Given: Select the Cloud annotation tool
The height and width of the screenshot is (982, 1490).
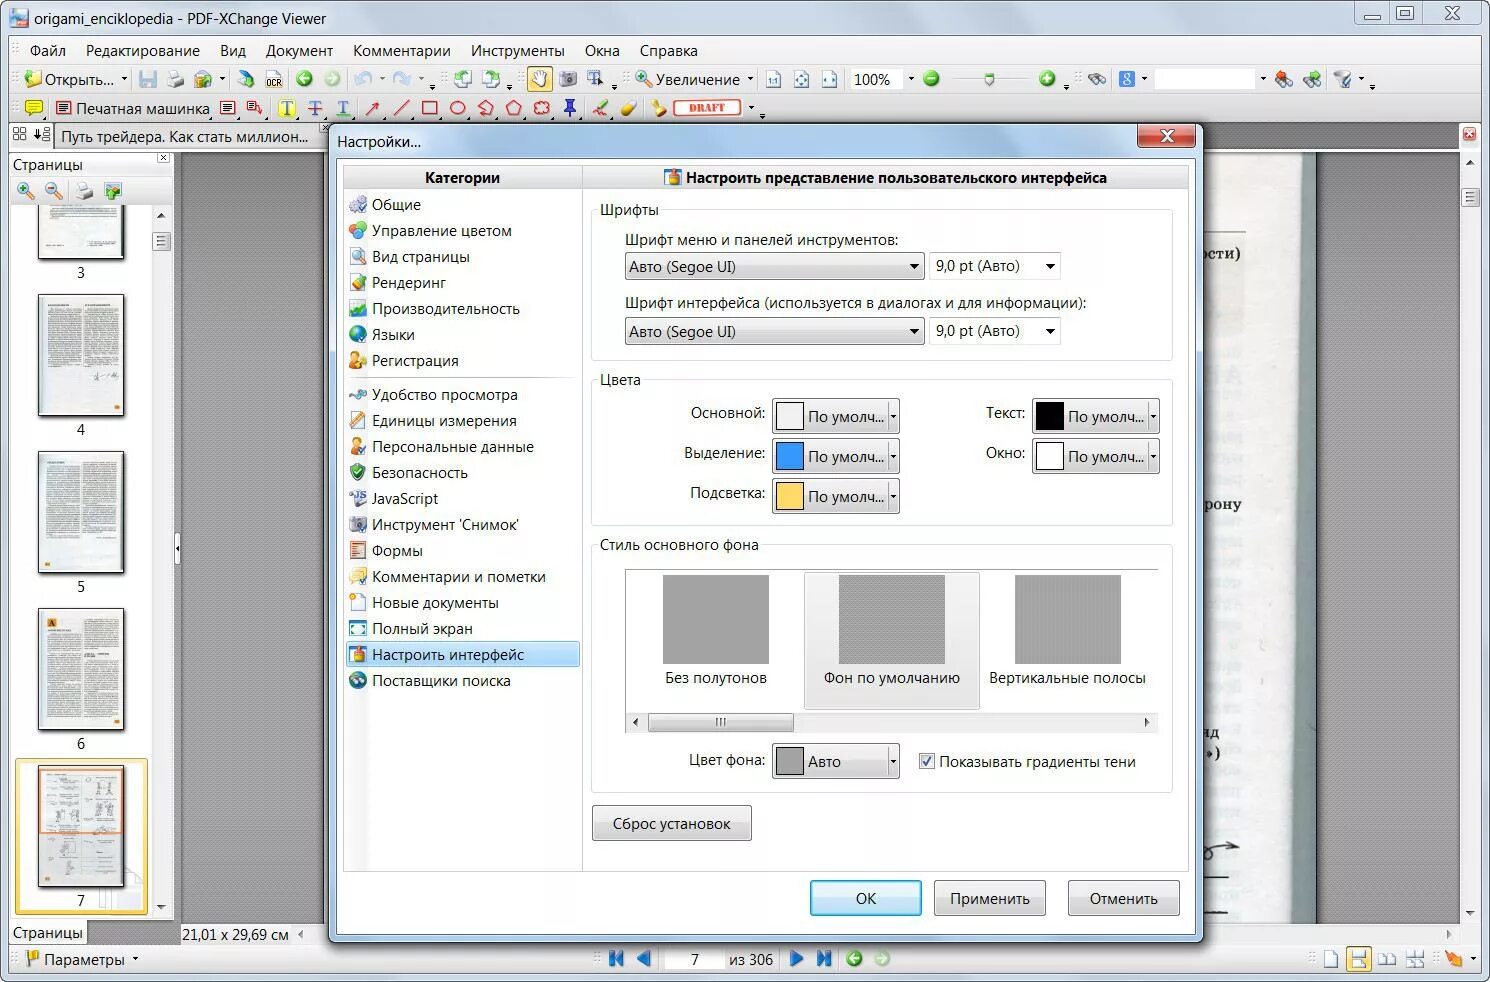Looking at the screenshot, I should (542, 108).
